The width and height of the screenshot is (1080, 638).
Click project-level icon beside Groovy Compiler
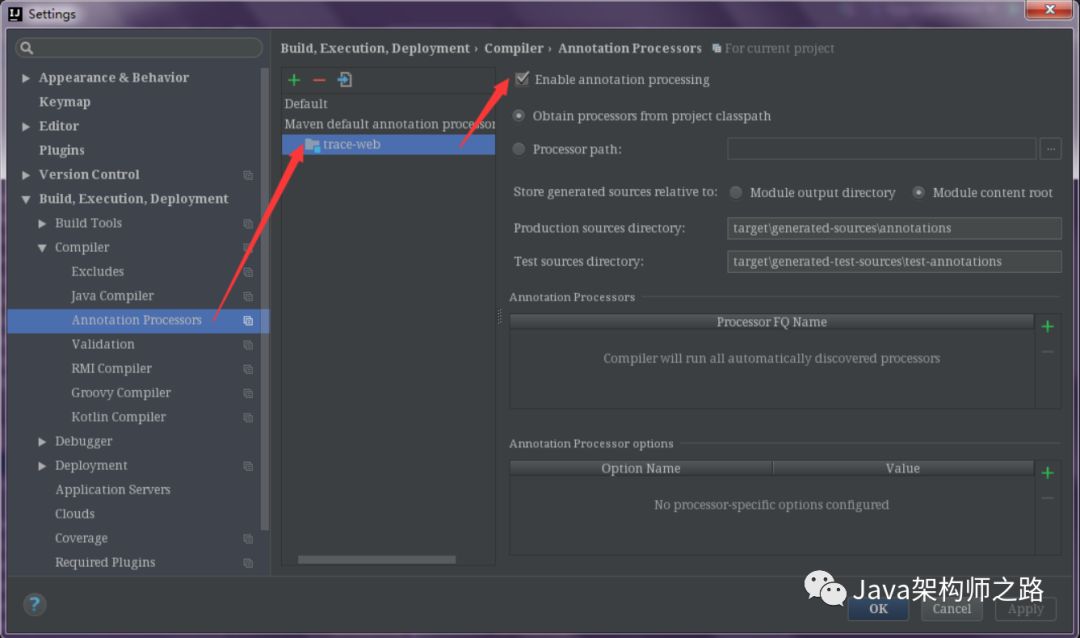tap(248, 393)
